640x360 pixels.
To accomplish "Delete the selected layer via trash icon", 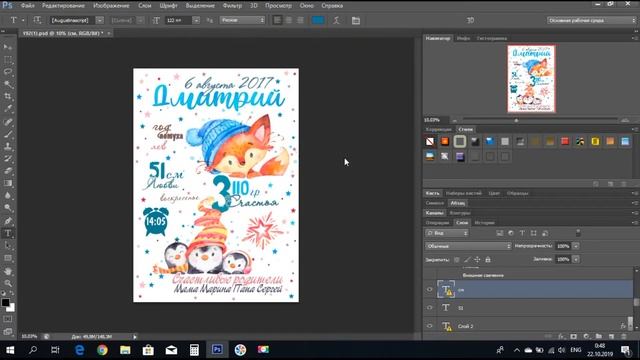I will tap(624, 336).
